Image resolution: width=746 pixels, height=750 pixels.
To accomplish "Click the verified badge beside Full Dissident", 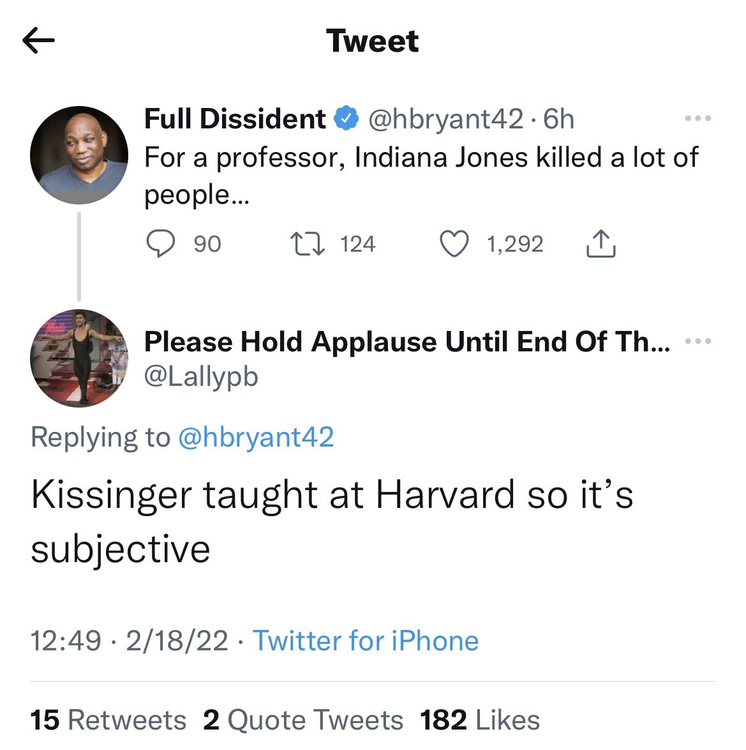I will click(x=346, y=119).
